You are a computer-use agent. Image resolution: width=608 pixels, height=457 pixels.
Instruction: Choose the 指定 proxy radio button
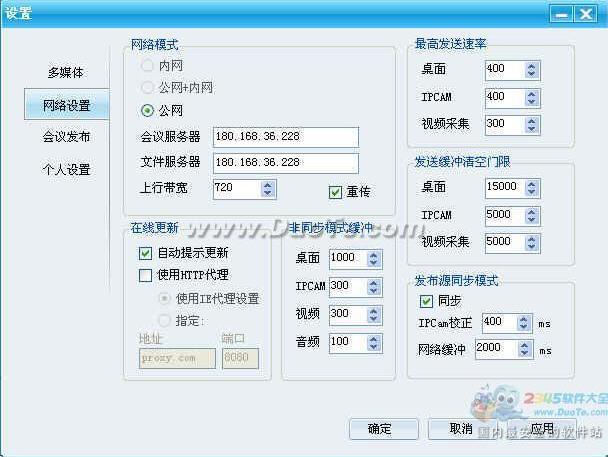(164, 321)
